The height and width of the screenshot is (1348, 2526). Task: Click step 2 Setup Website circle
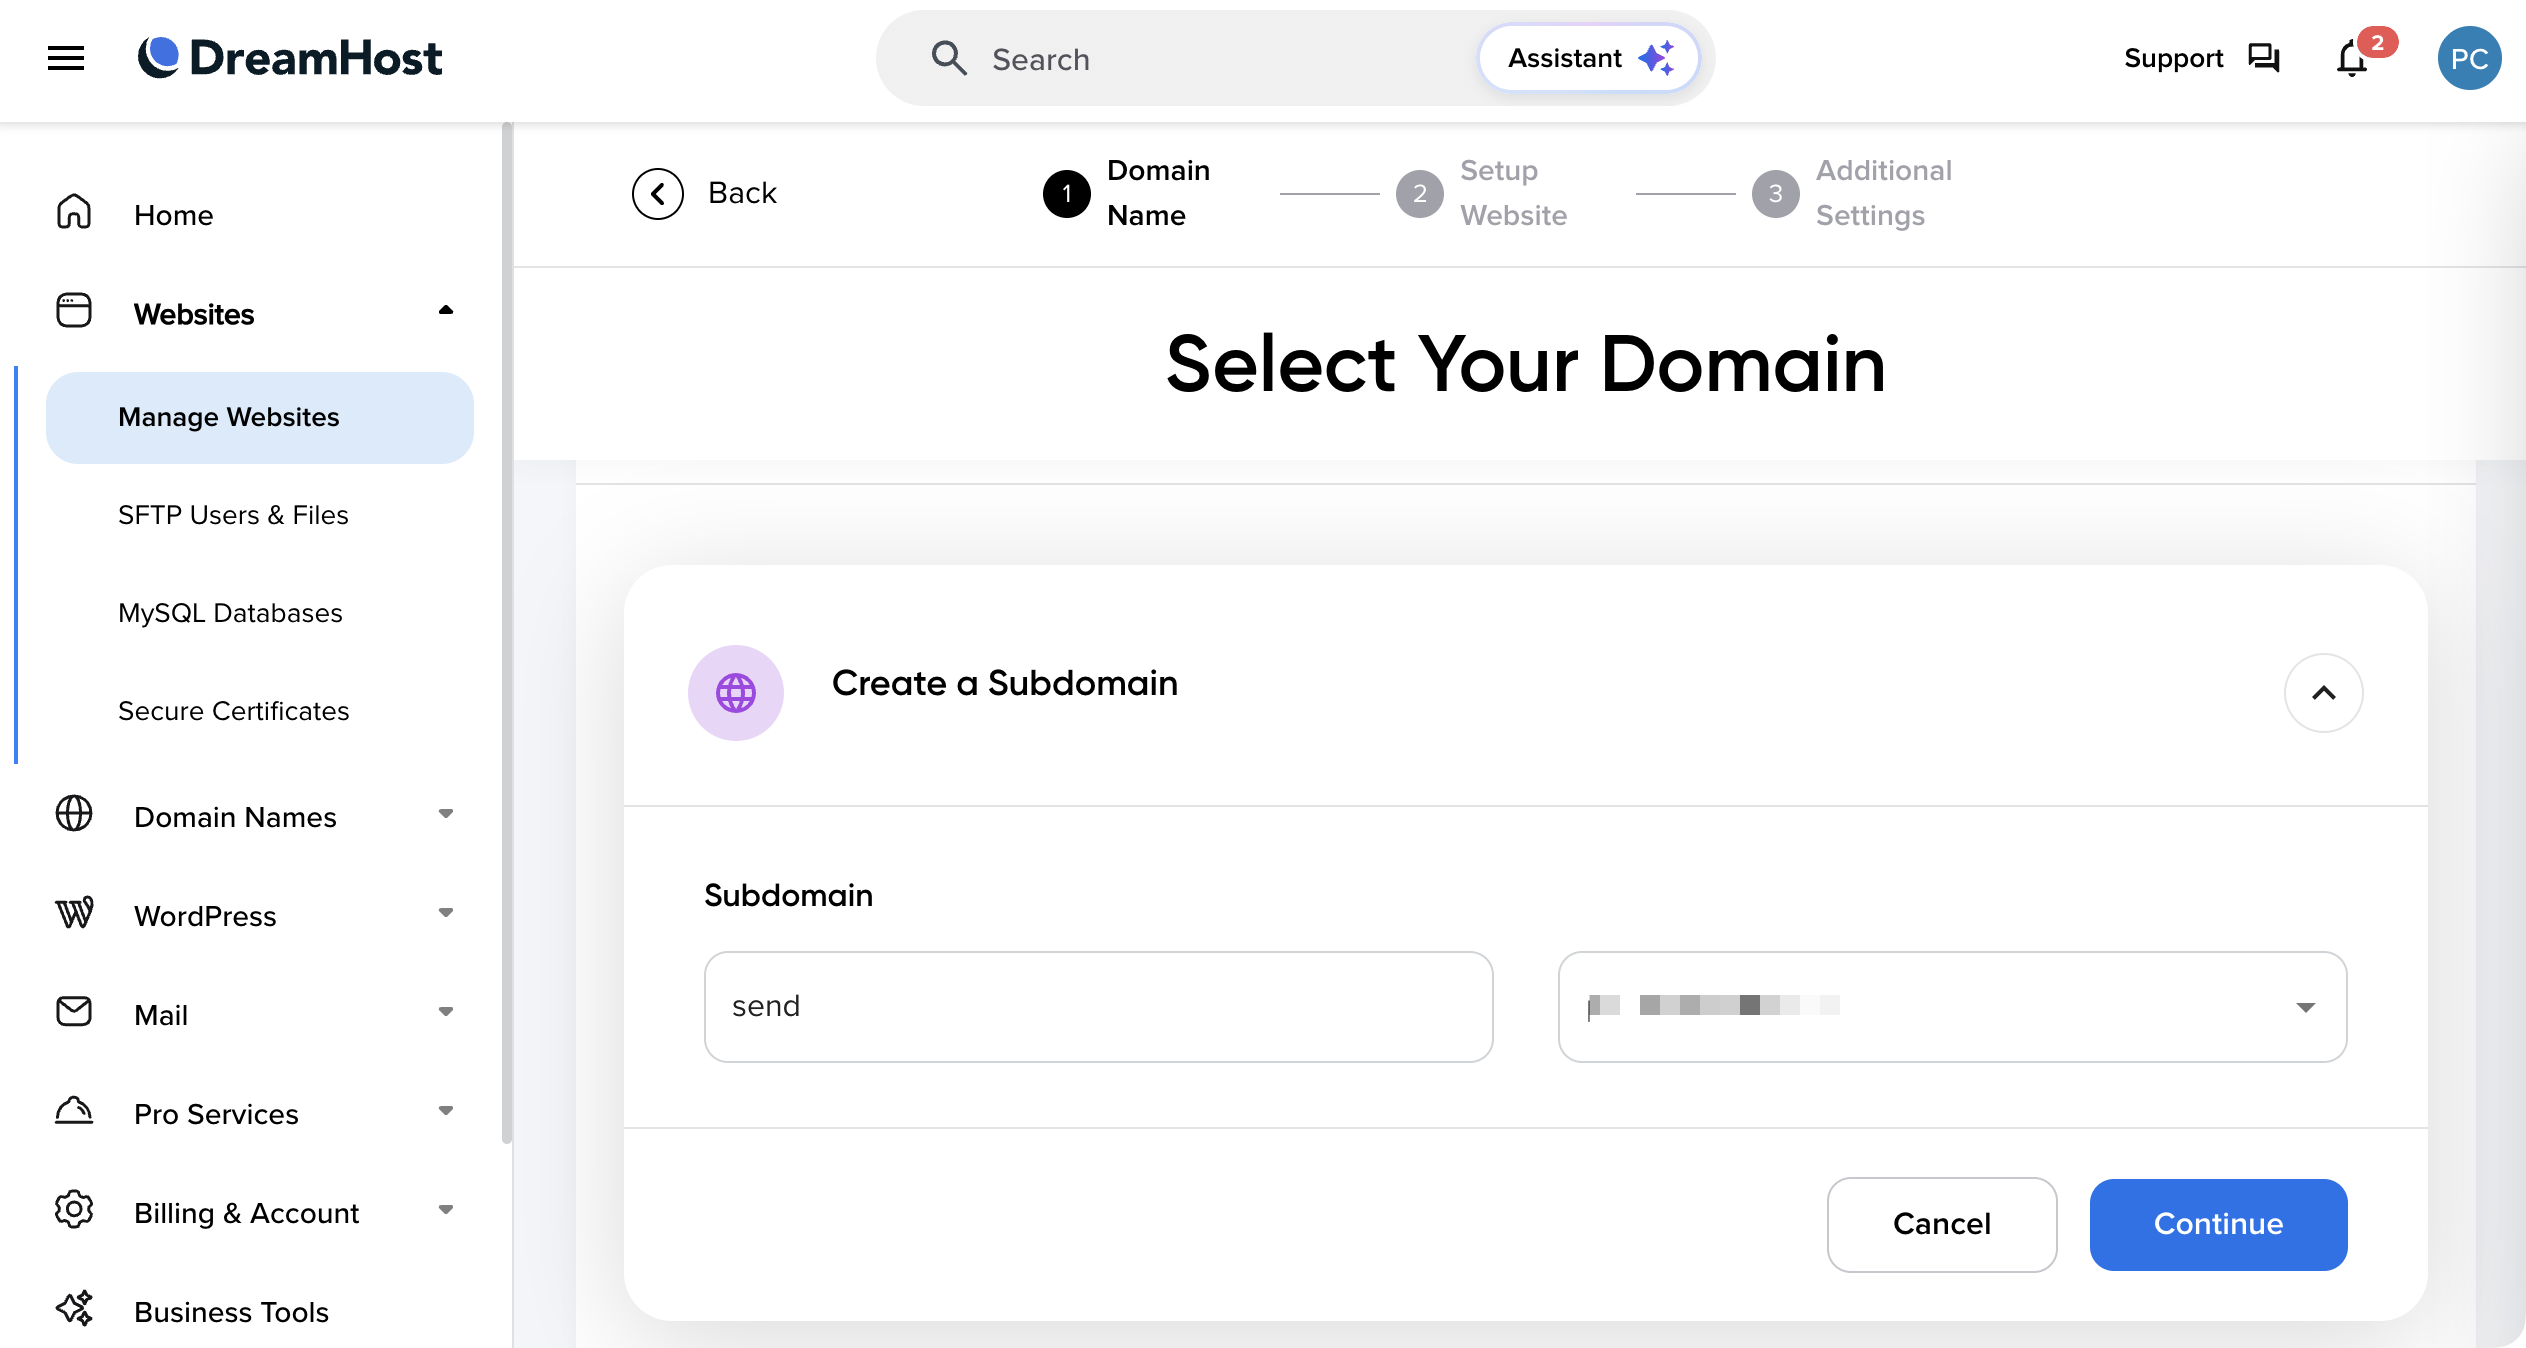pos(1419,193)
